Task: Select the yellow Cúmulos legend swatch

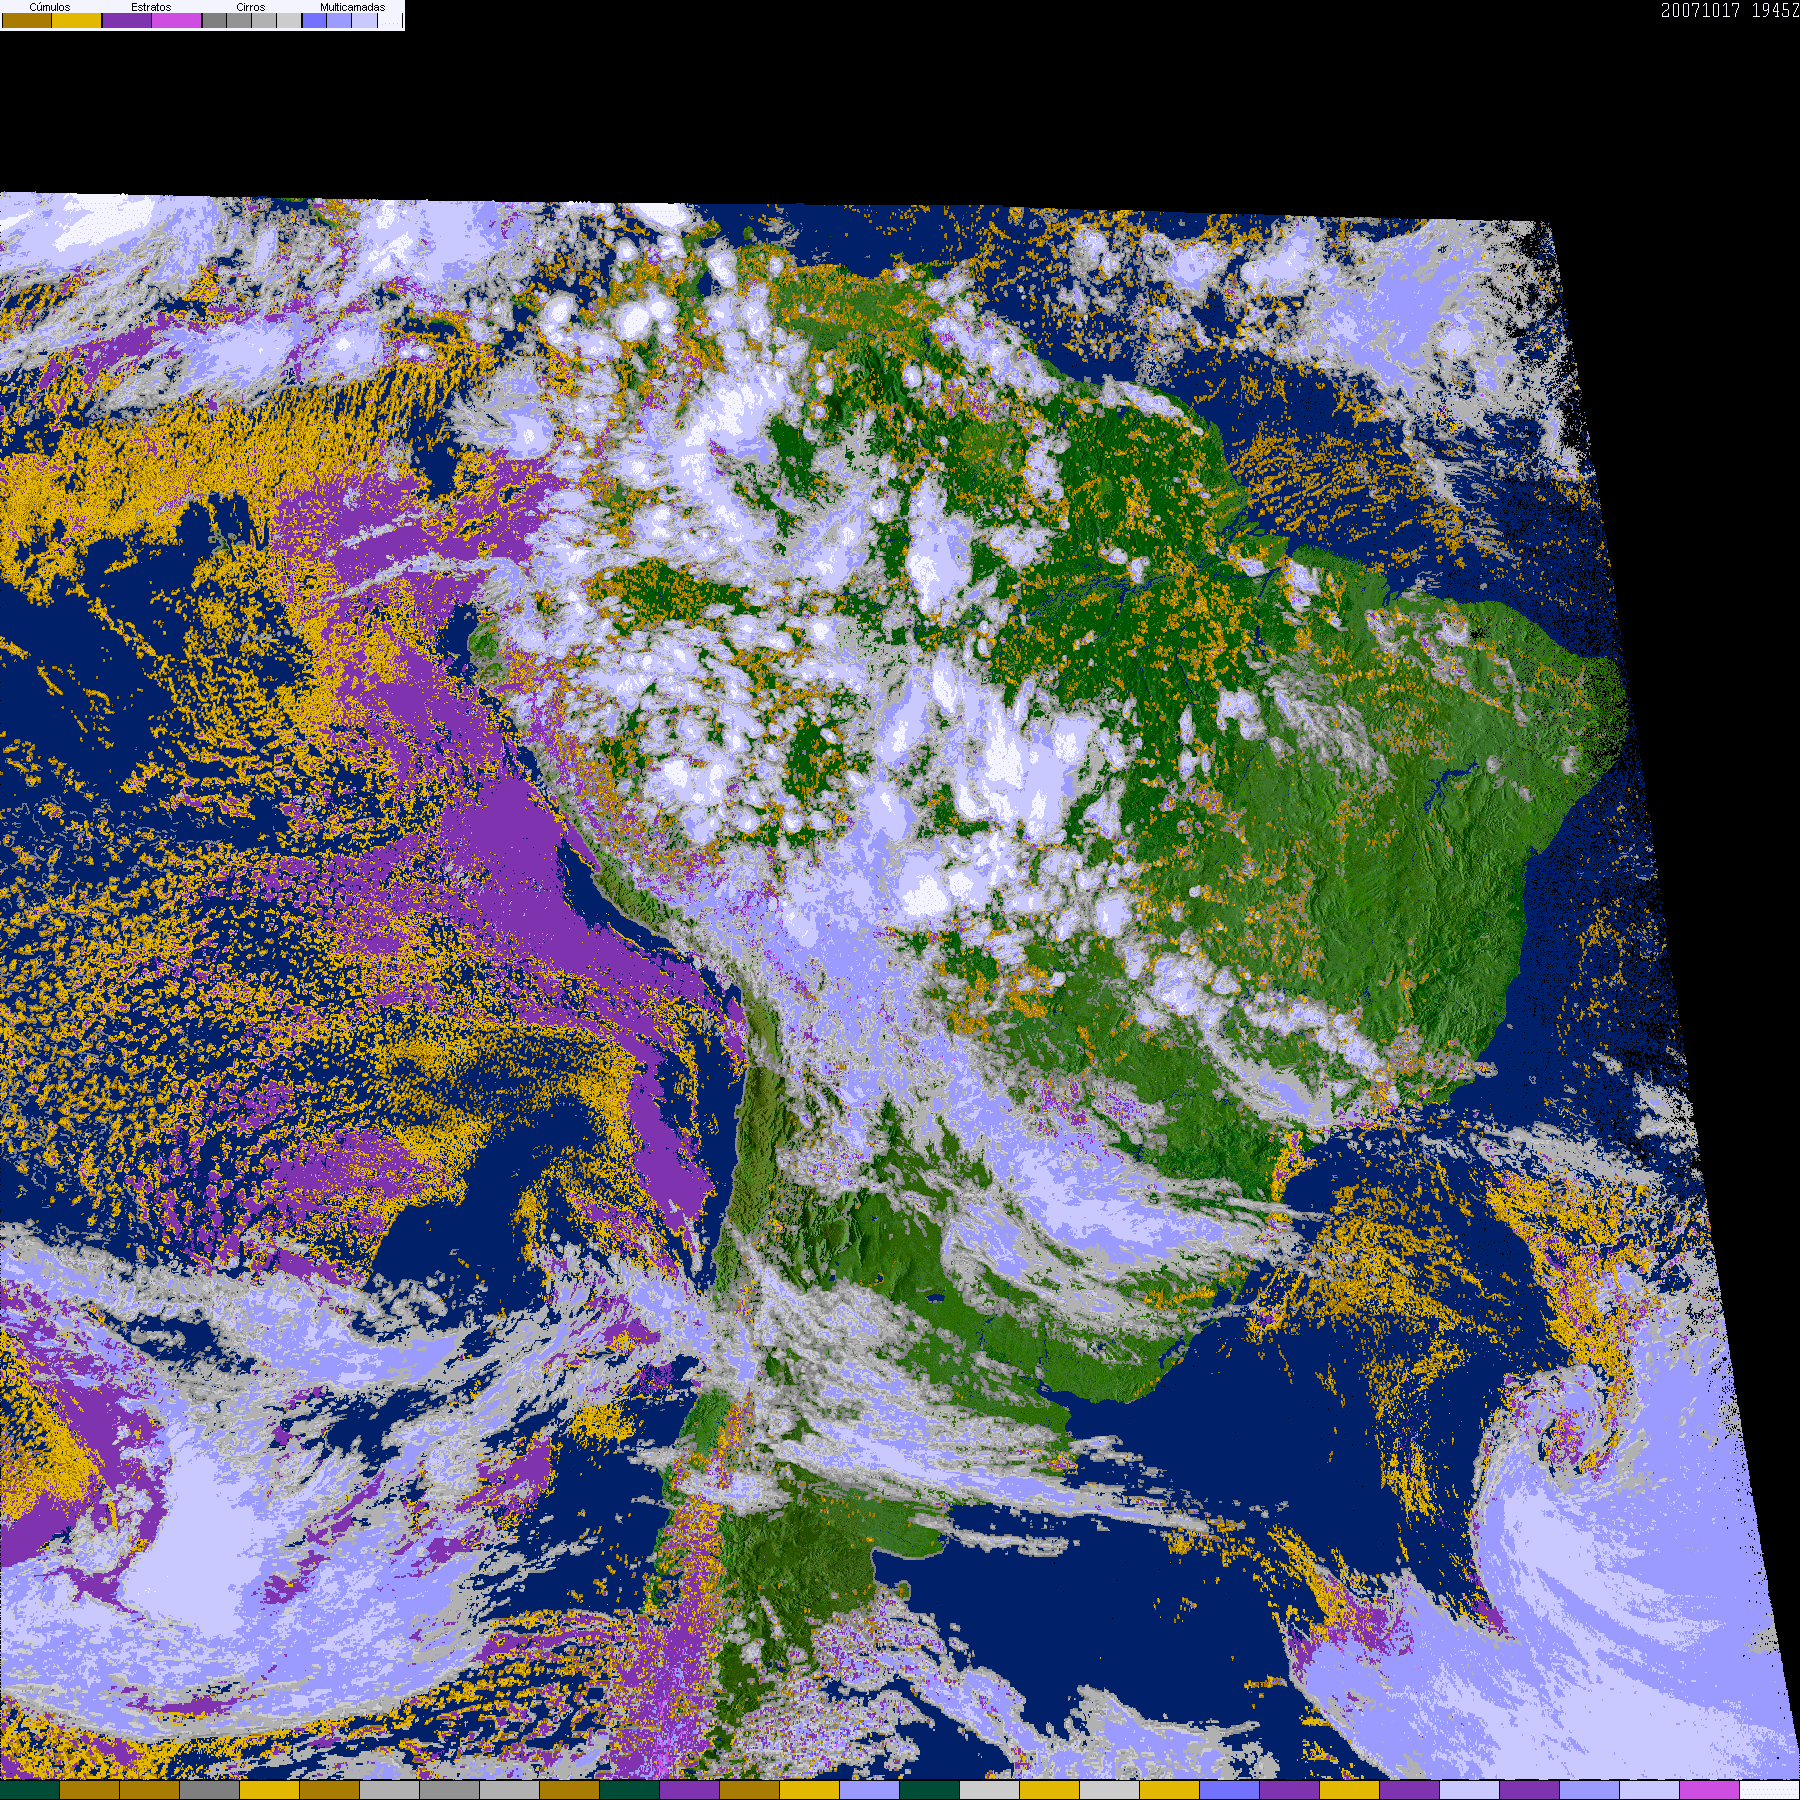Action: [77, 20]
